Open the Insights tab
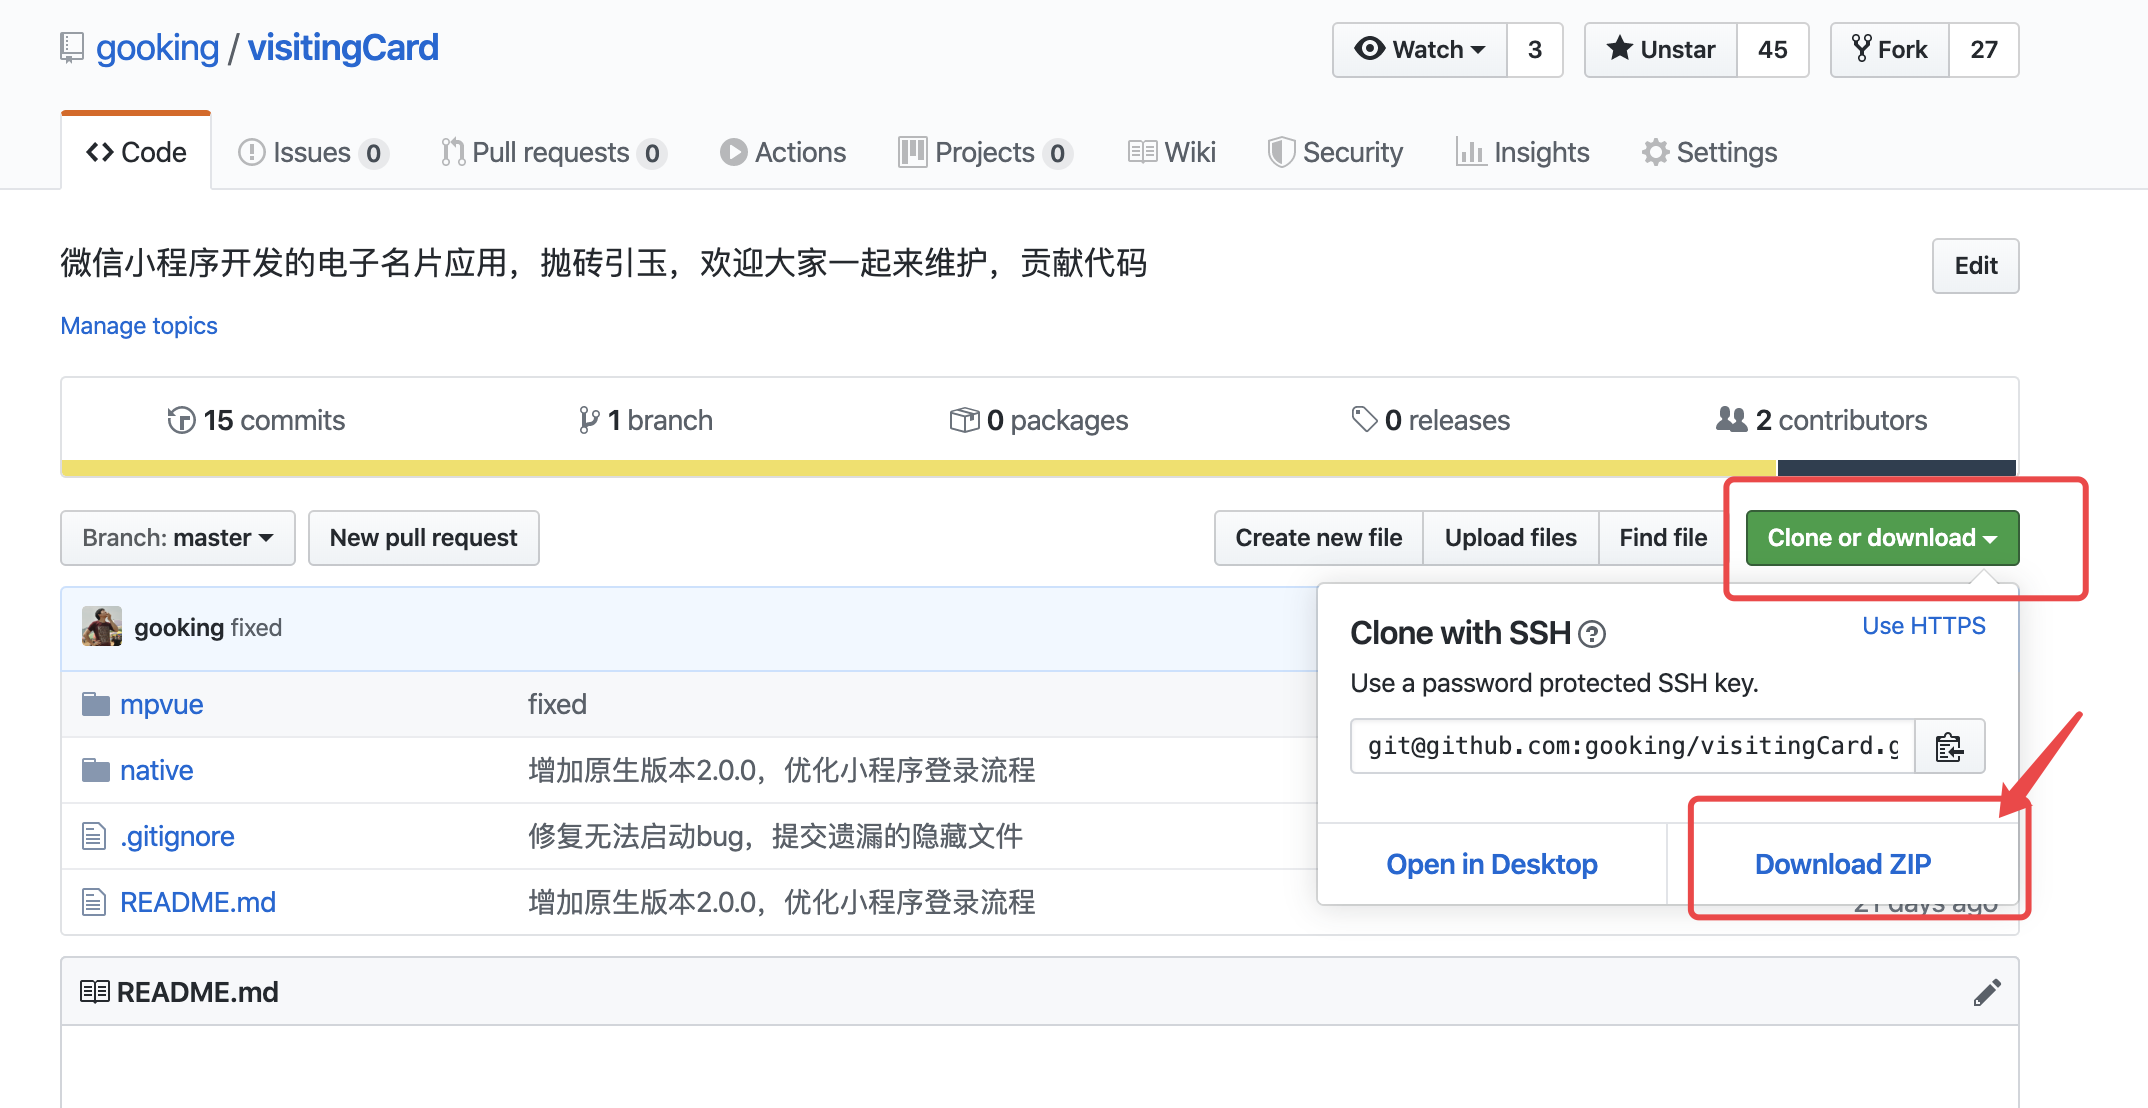The image size is (2148, 1108). (x=1523, y=153)
